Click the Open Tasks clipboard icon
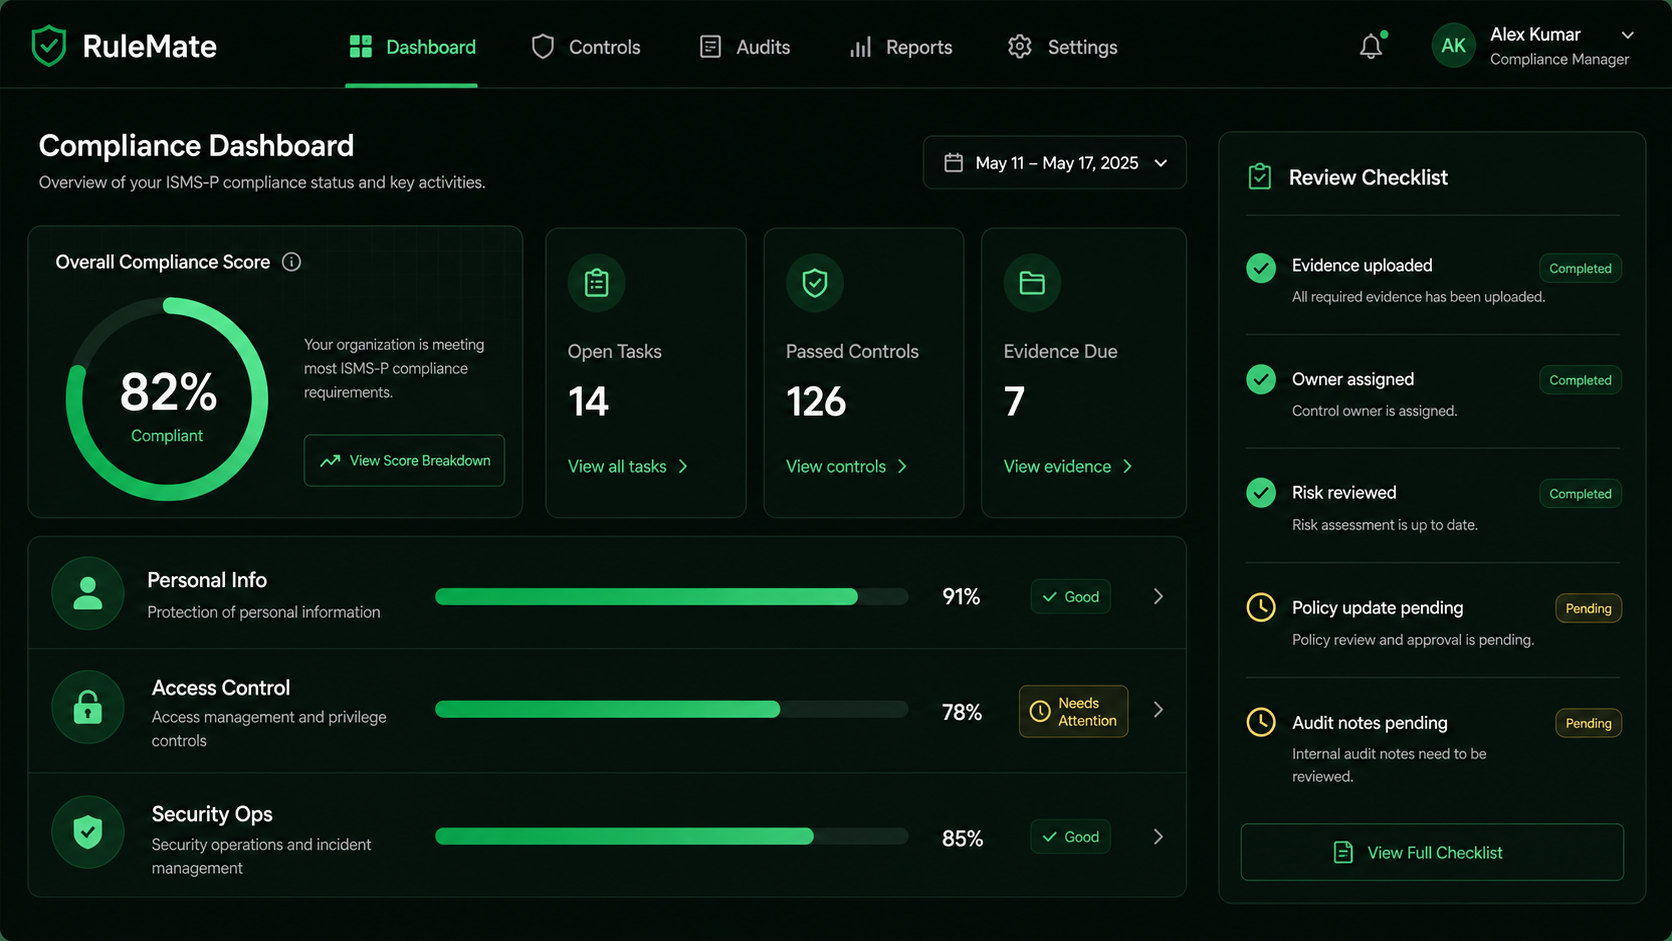Image resolution: width=1672 pixels, height=941 pixels. click(x=596, y=283)
